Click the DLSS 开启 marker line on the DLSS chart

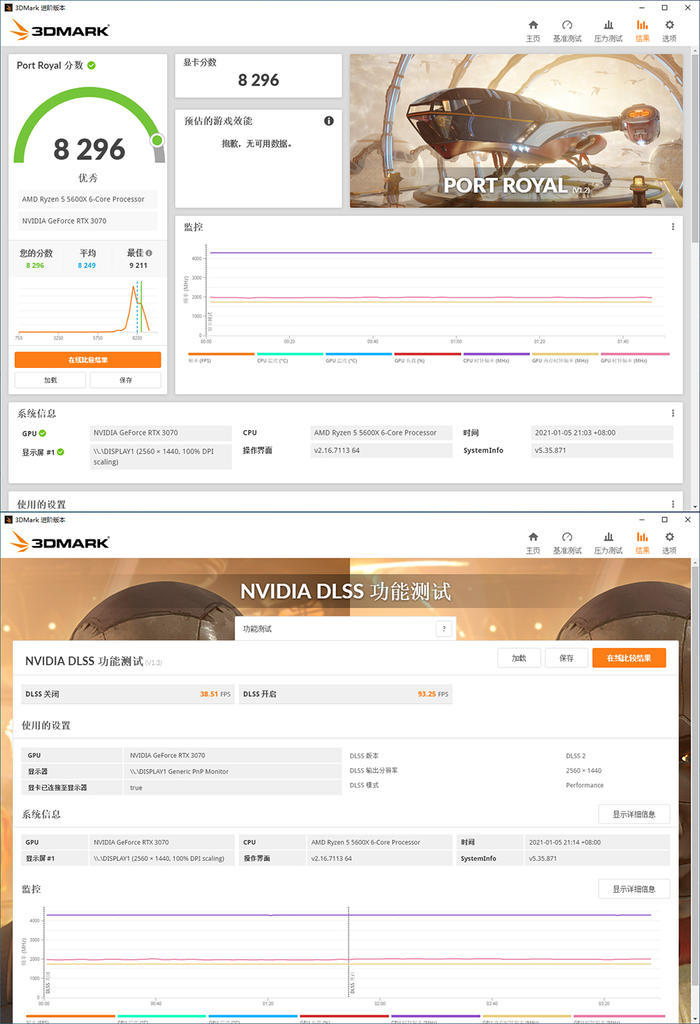pyautogui.click(x=348, y=952)
